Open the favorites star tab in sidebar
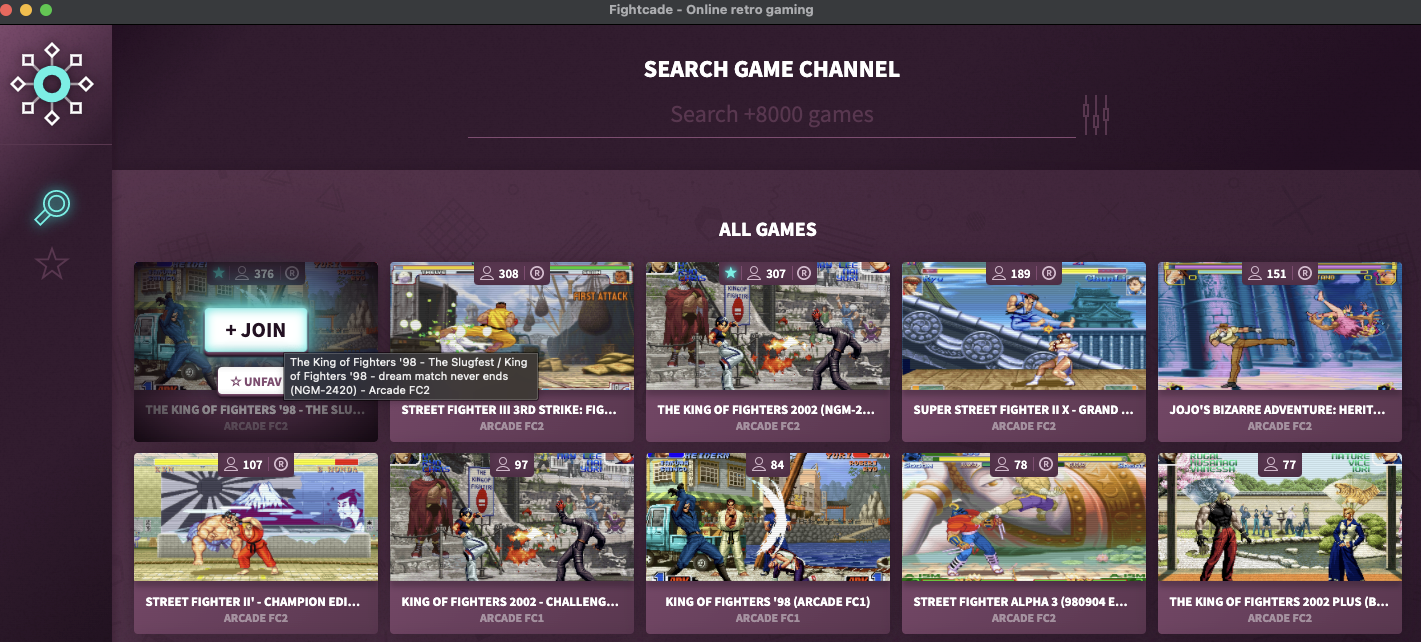The width and height of the screenshot is (1421, 642). (x=52, y=264)
